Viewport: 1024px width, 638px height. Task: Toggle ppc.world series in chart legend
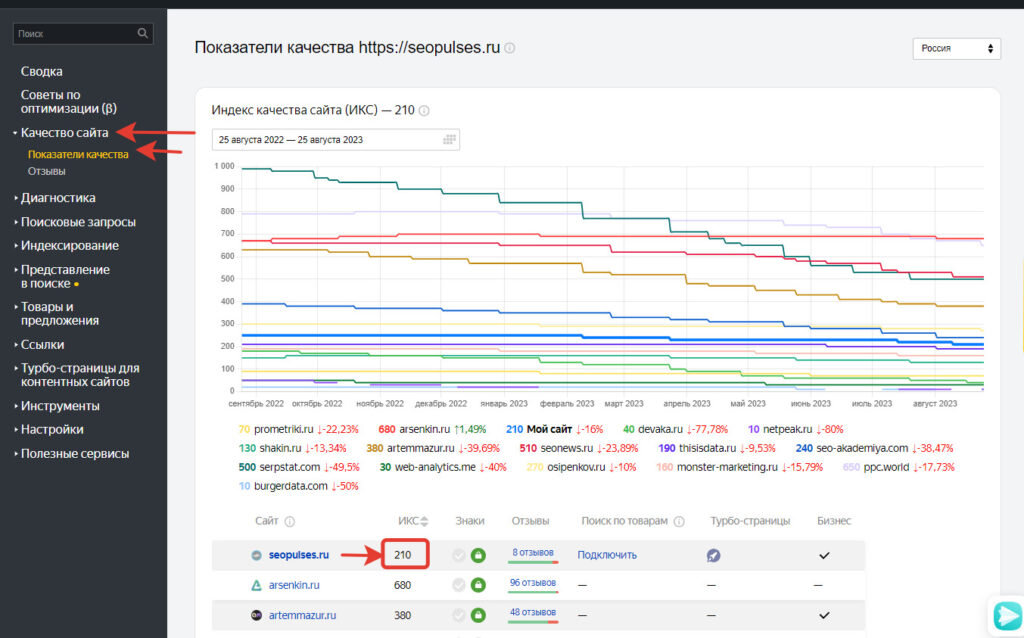pyautogui.click(x=899, y=467)
